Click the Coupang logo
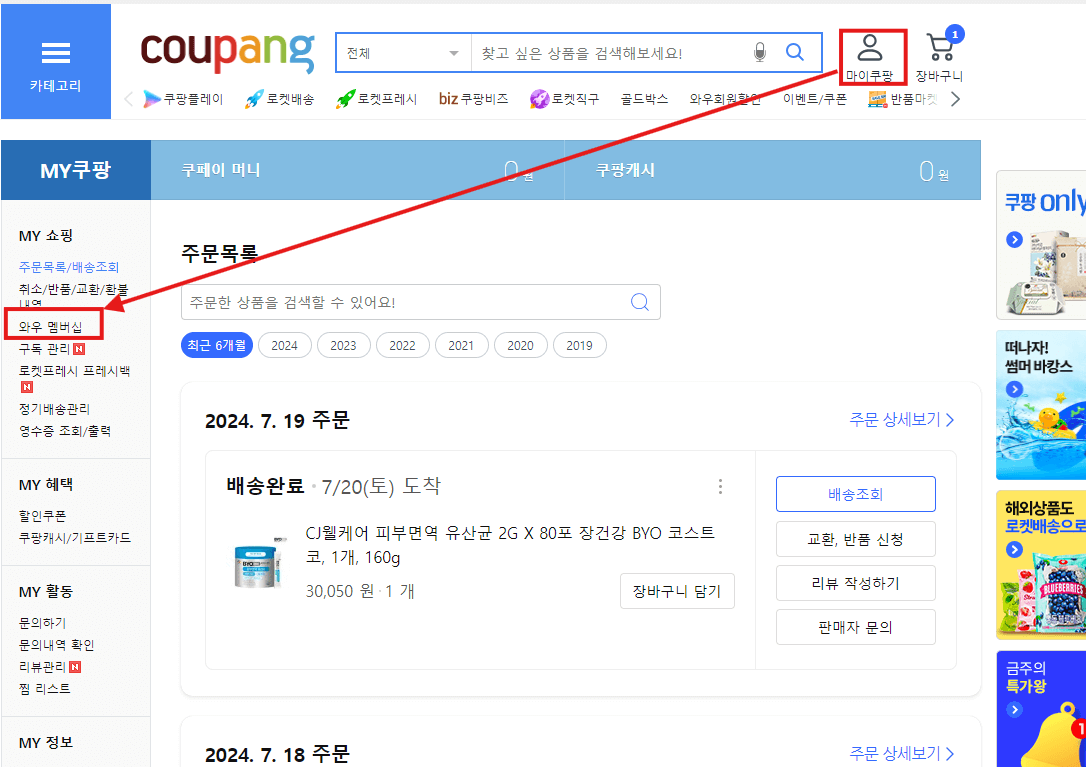The height and width of the screenshot is (767, 1086). click(x=228, y=51)
